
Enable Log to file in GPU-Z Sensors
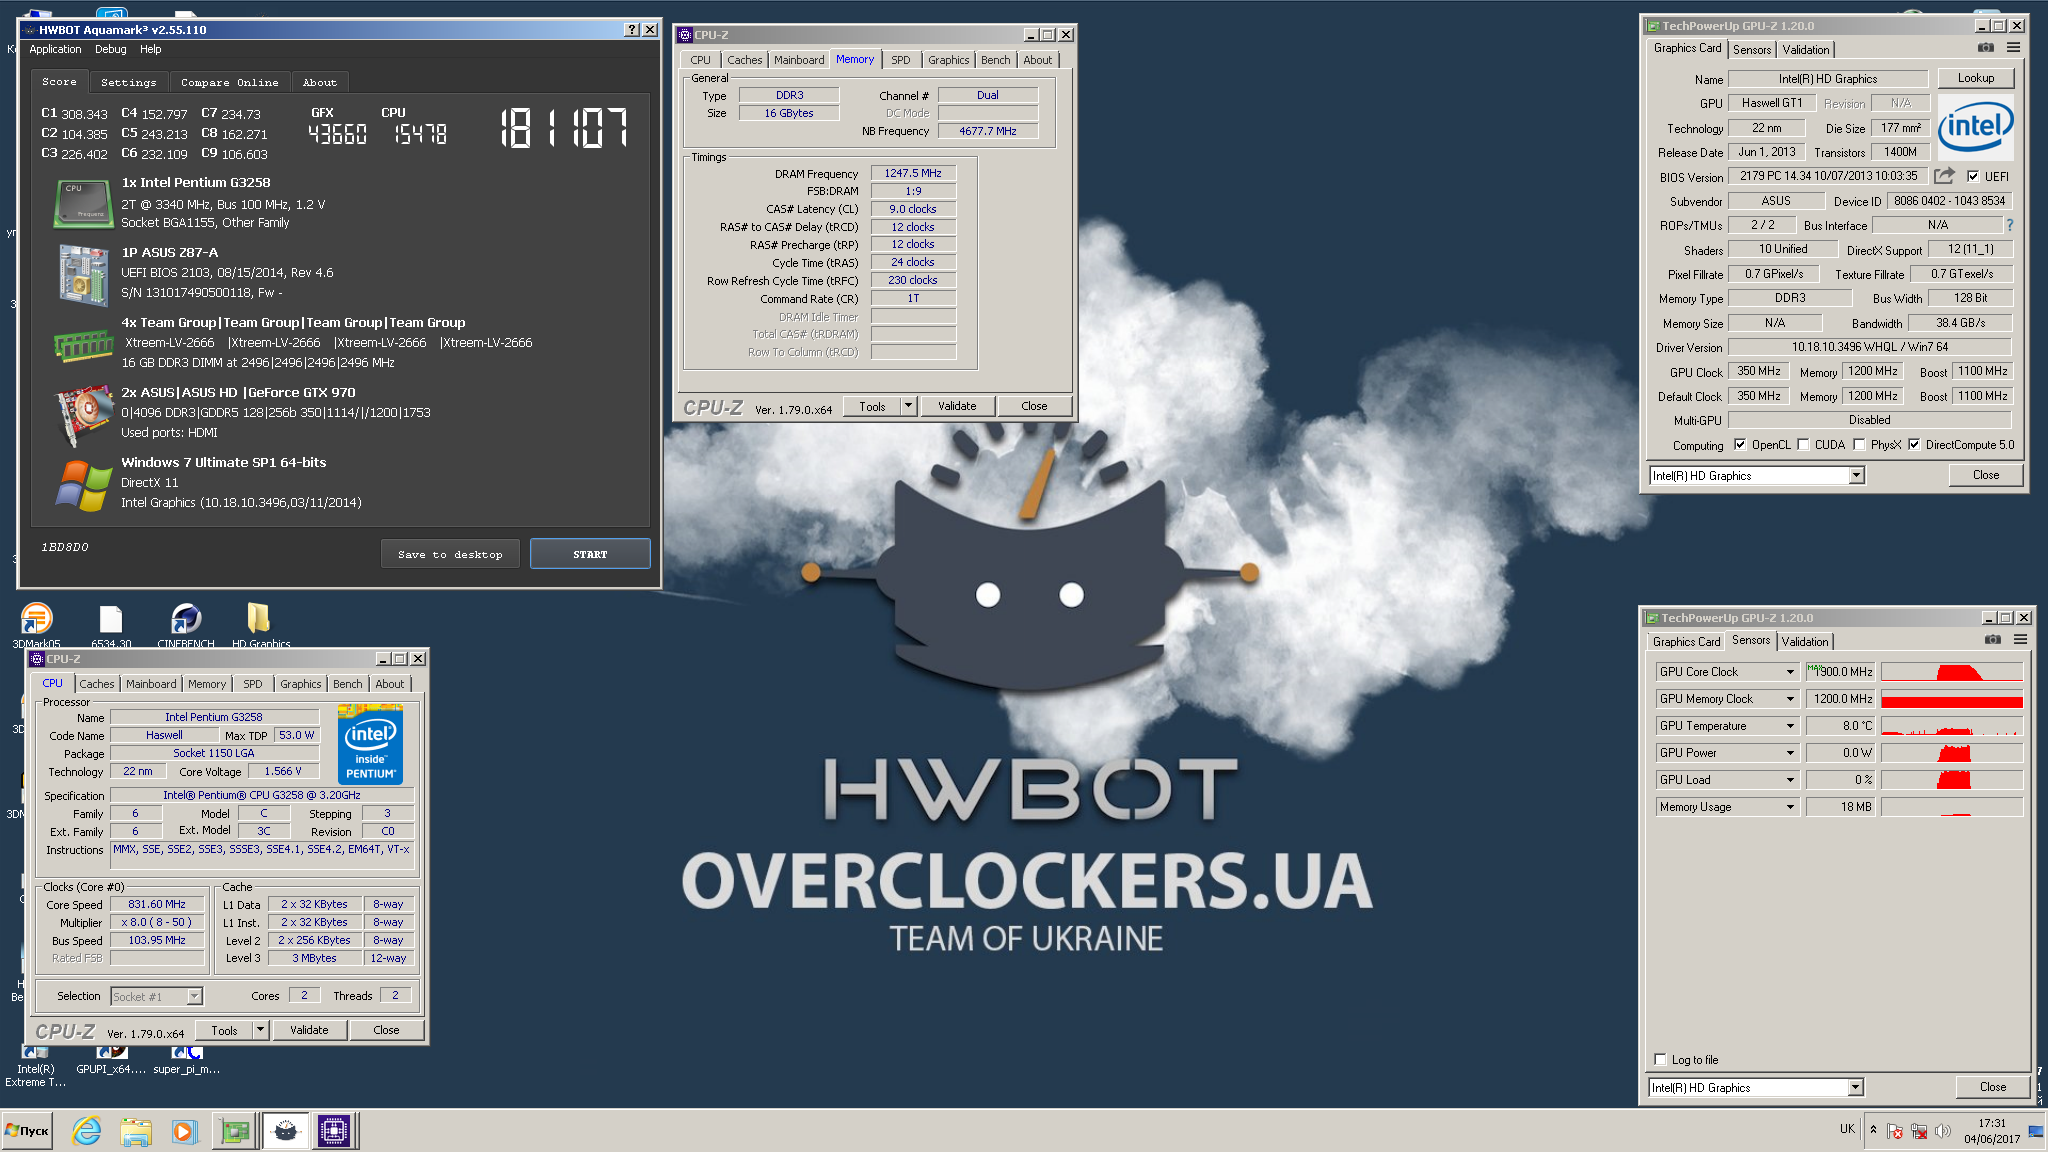(x=1660, y=1060)
